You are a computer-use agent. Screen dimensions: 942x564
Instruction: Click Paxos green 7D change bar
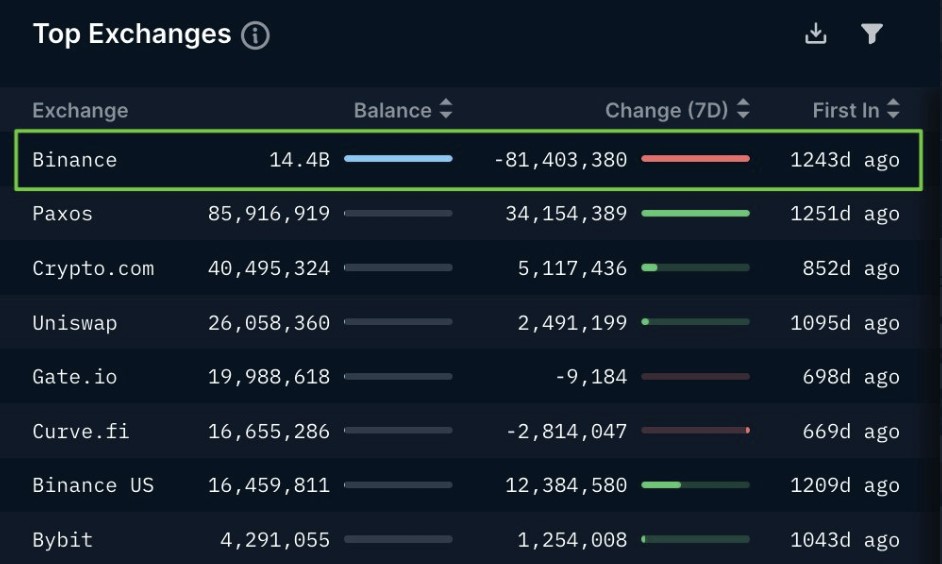(x=695, y=213)
